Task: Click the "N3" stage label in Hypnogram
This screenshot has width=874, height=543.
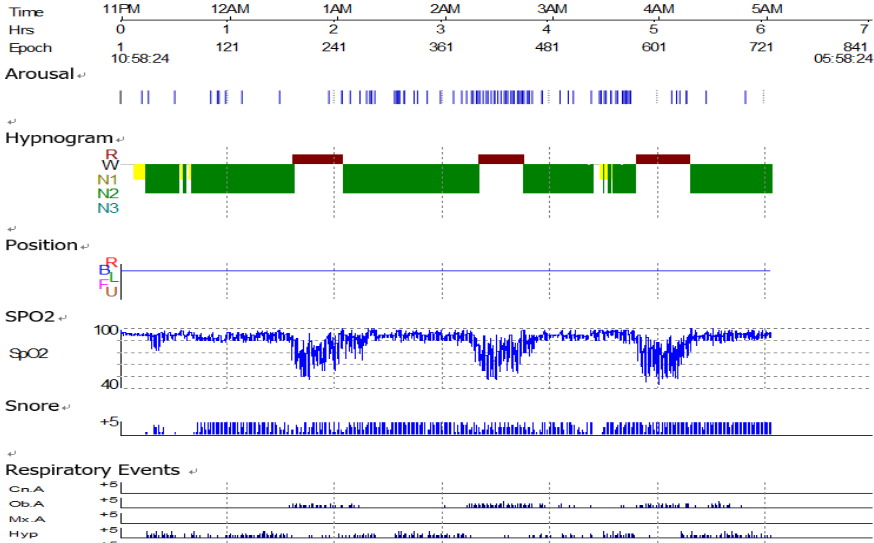Action: click(x=108, y=208)
